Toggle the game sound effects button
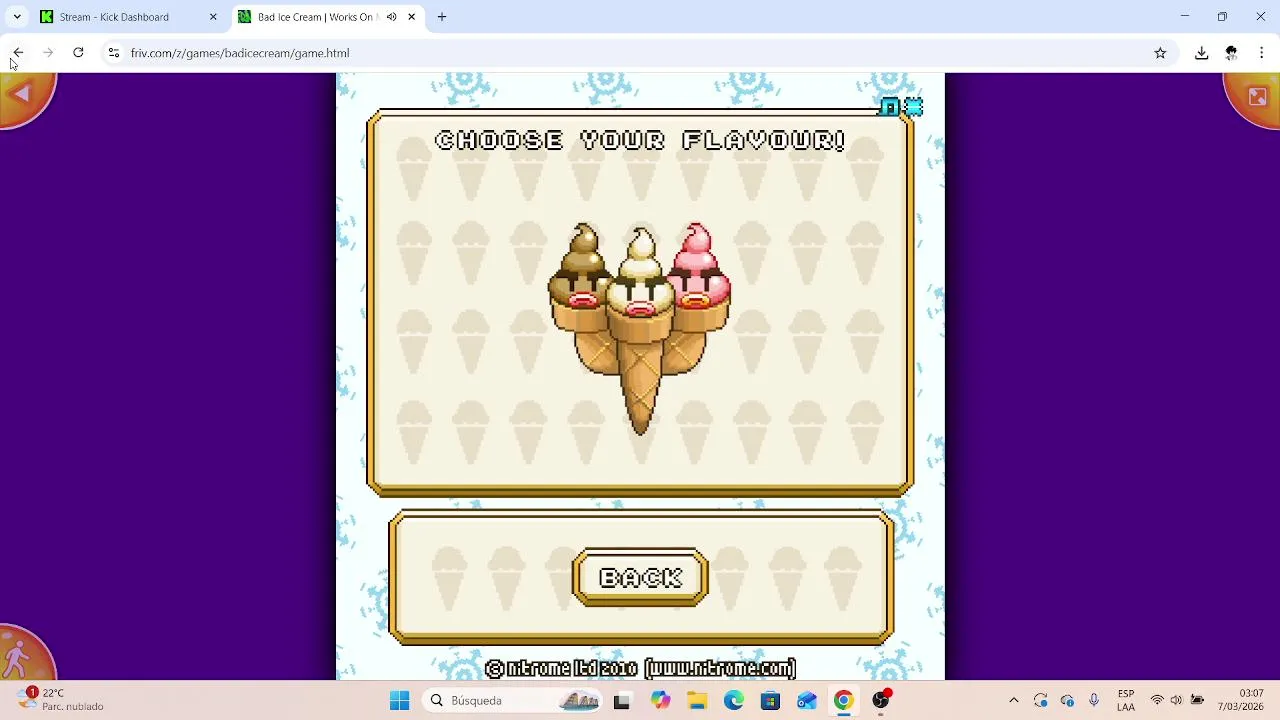The width and height of the screenshot is (1280, 720). coord(912,107)
